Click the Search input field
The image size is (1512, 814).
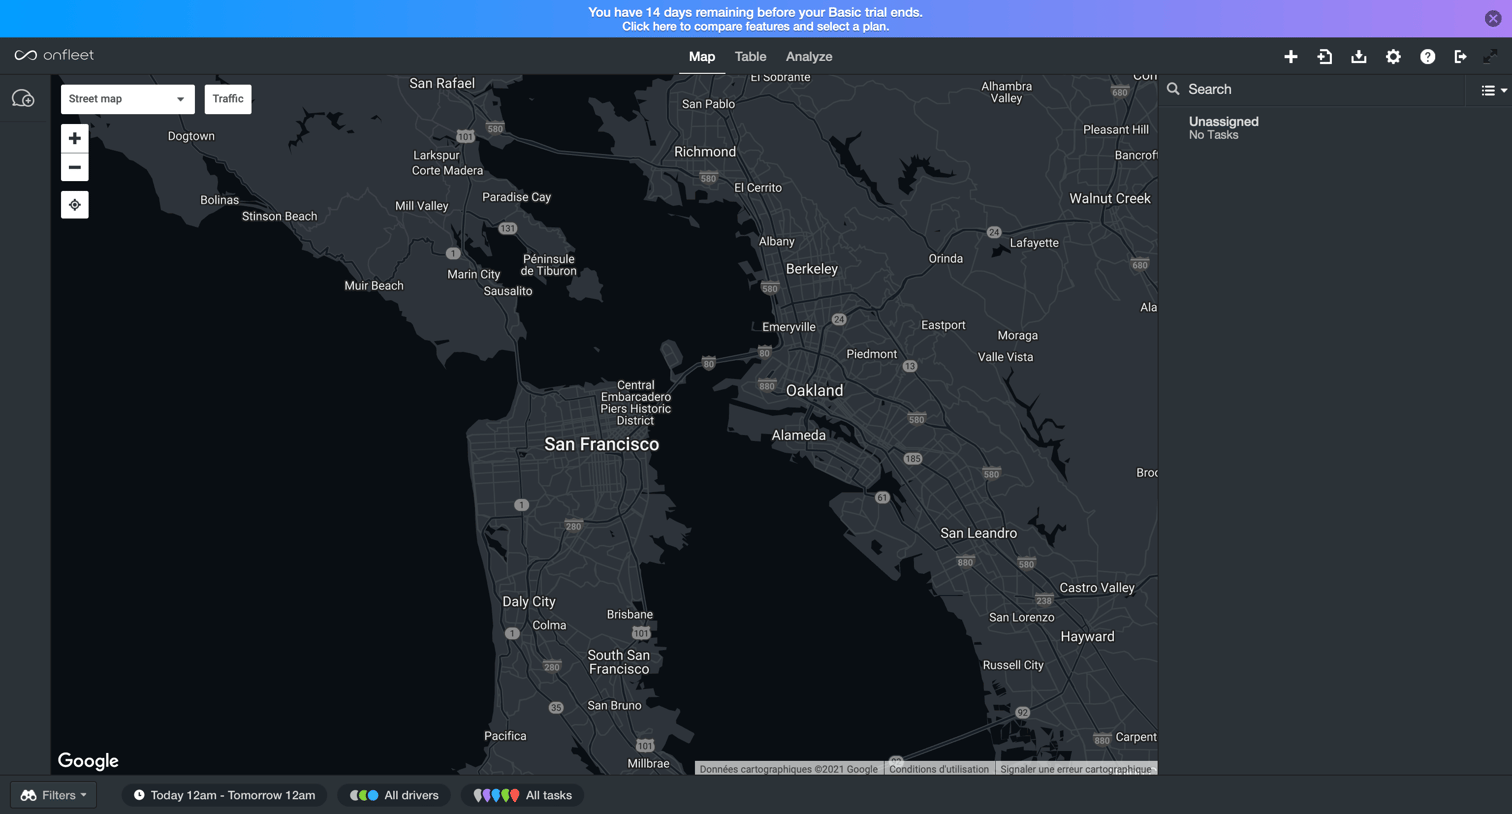1320,89
